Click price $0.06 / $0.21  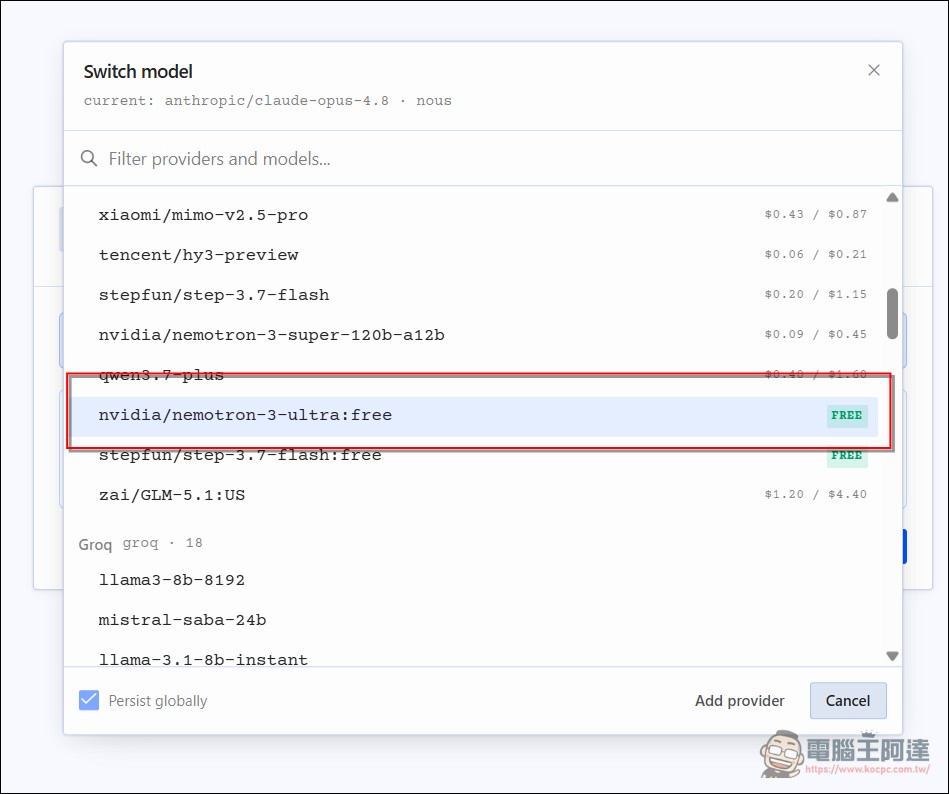click(815, 254)
